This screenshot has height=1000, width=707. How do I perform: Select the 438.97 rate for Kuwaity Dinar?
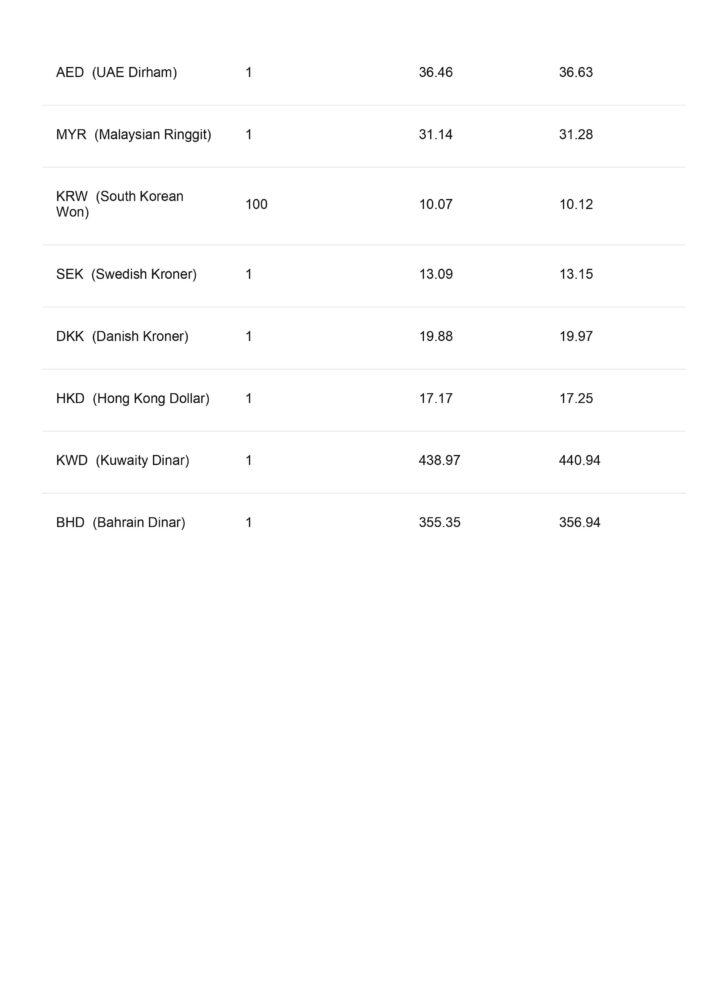pos(440,461)
